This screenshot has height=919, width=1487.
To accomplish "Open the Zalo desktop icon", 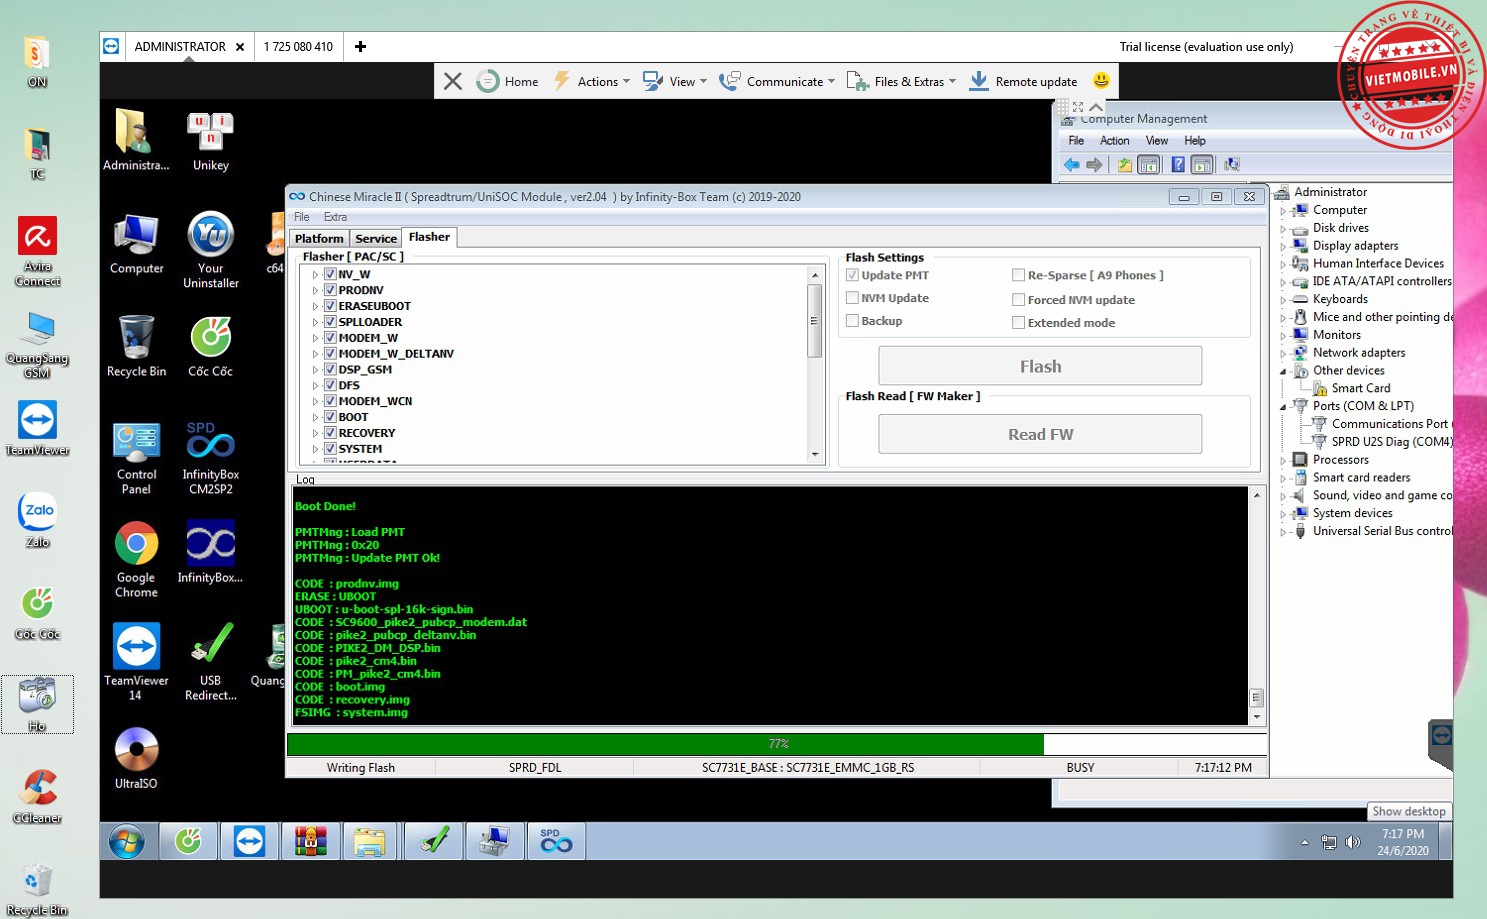I will pyautogui.click(x=37, y=520).
